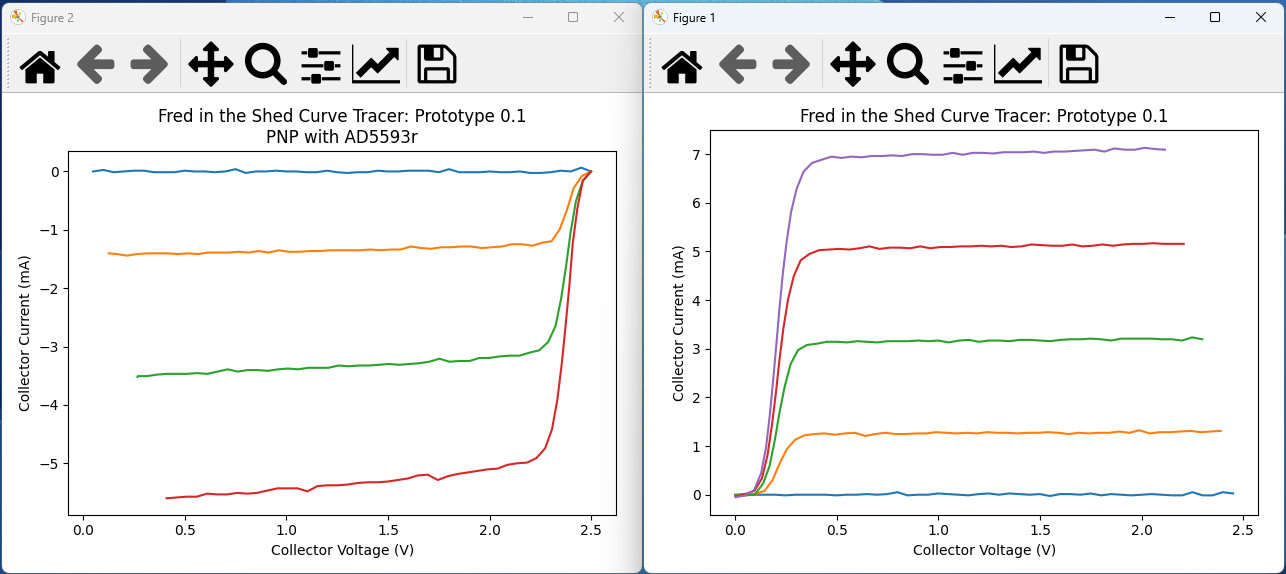This screenshot has height=574, width=1286.
Task: Open Configure subplots in Figure 2
Action: pos(321,64)
